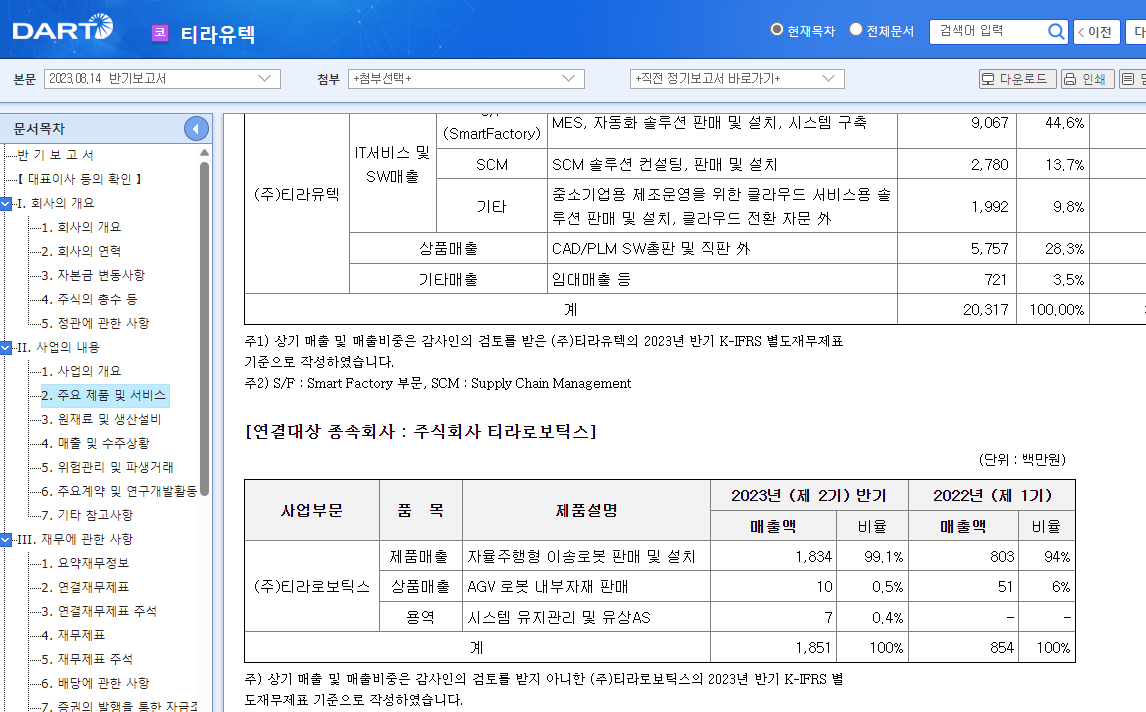The image size is (1146, 712).
Task: Open 3. 연결재무제표 주석 tree item
Action: (x=99, y=611)
